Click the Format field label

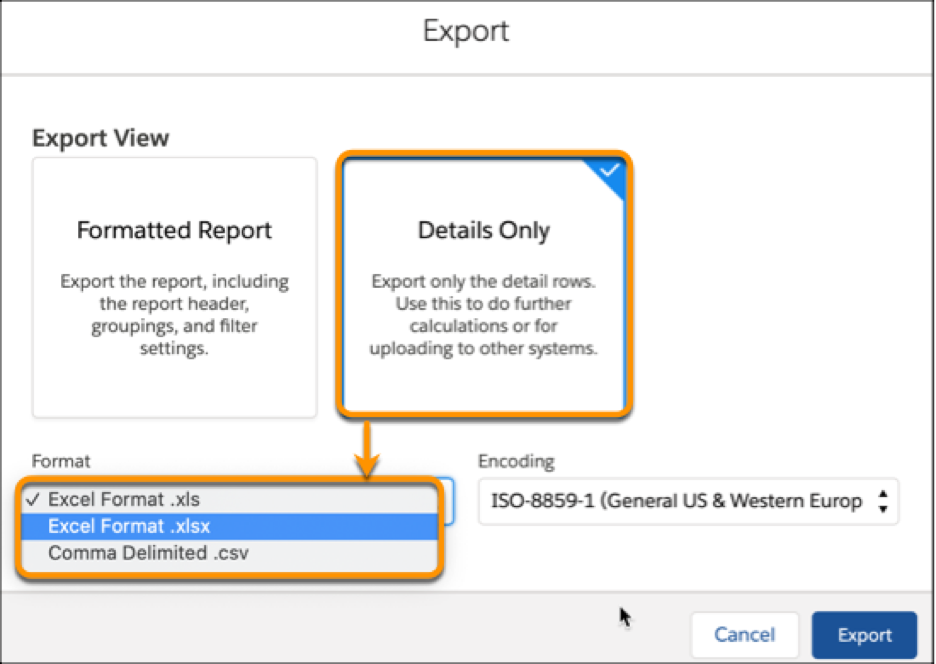tap(61, 461)
